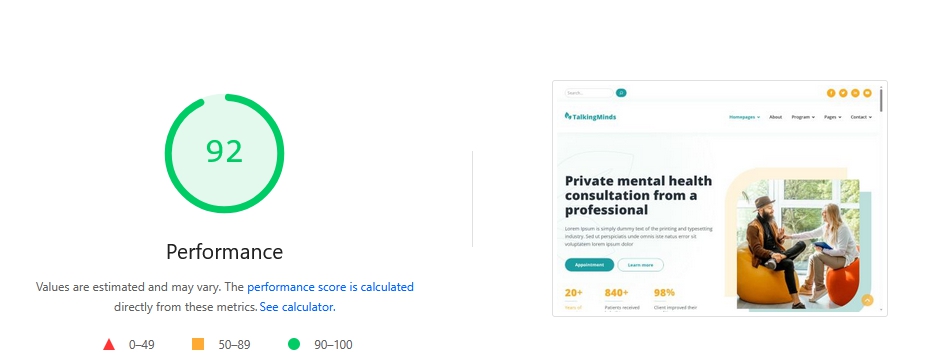Open the LinkedIn social icon
938x362 pixels.
point(855,93)
